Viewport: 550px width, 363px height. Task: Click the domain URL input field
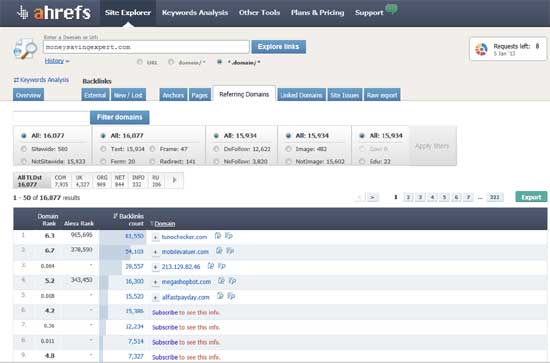pos(146,47)
